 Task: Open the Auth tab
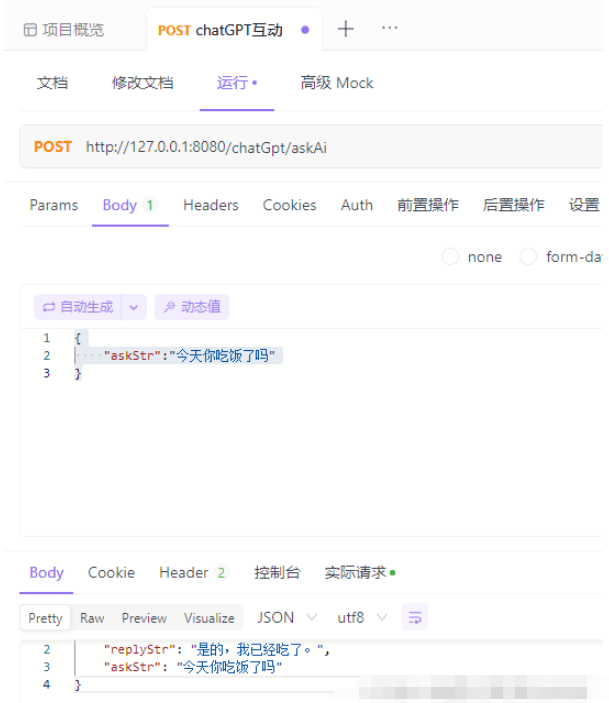point(357,205)
